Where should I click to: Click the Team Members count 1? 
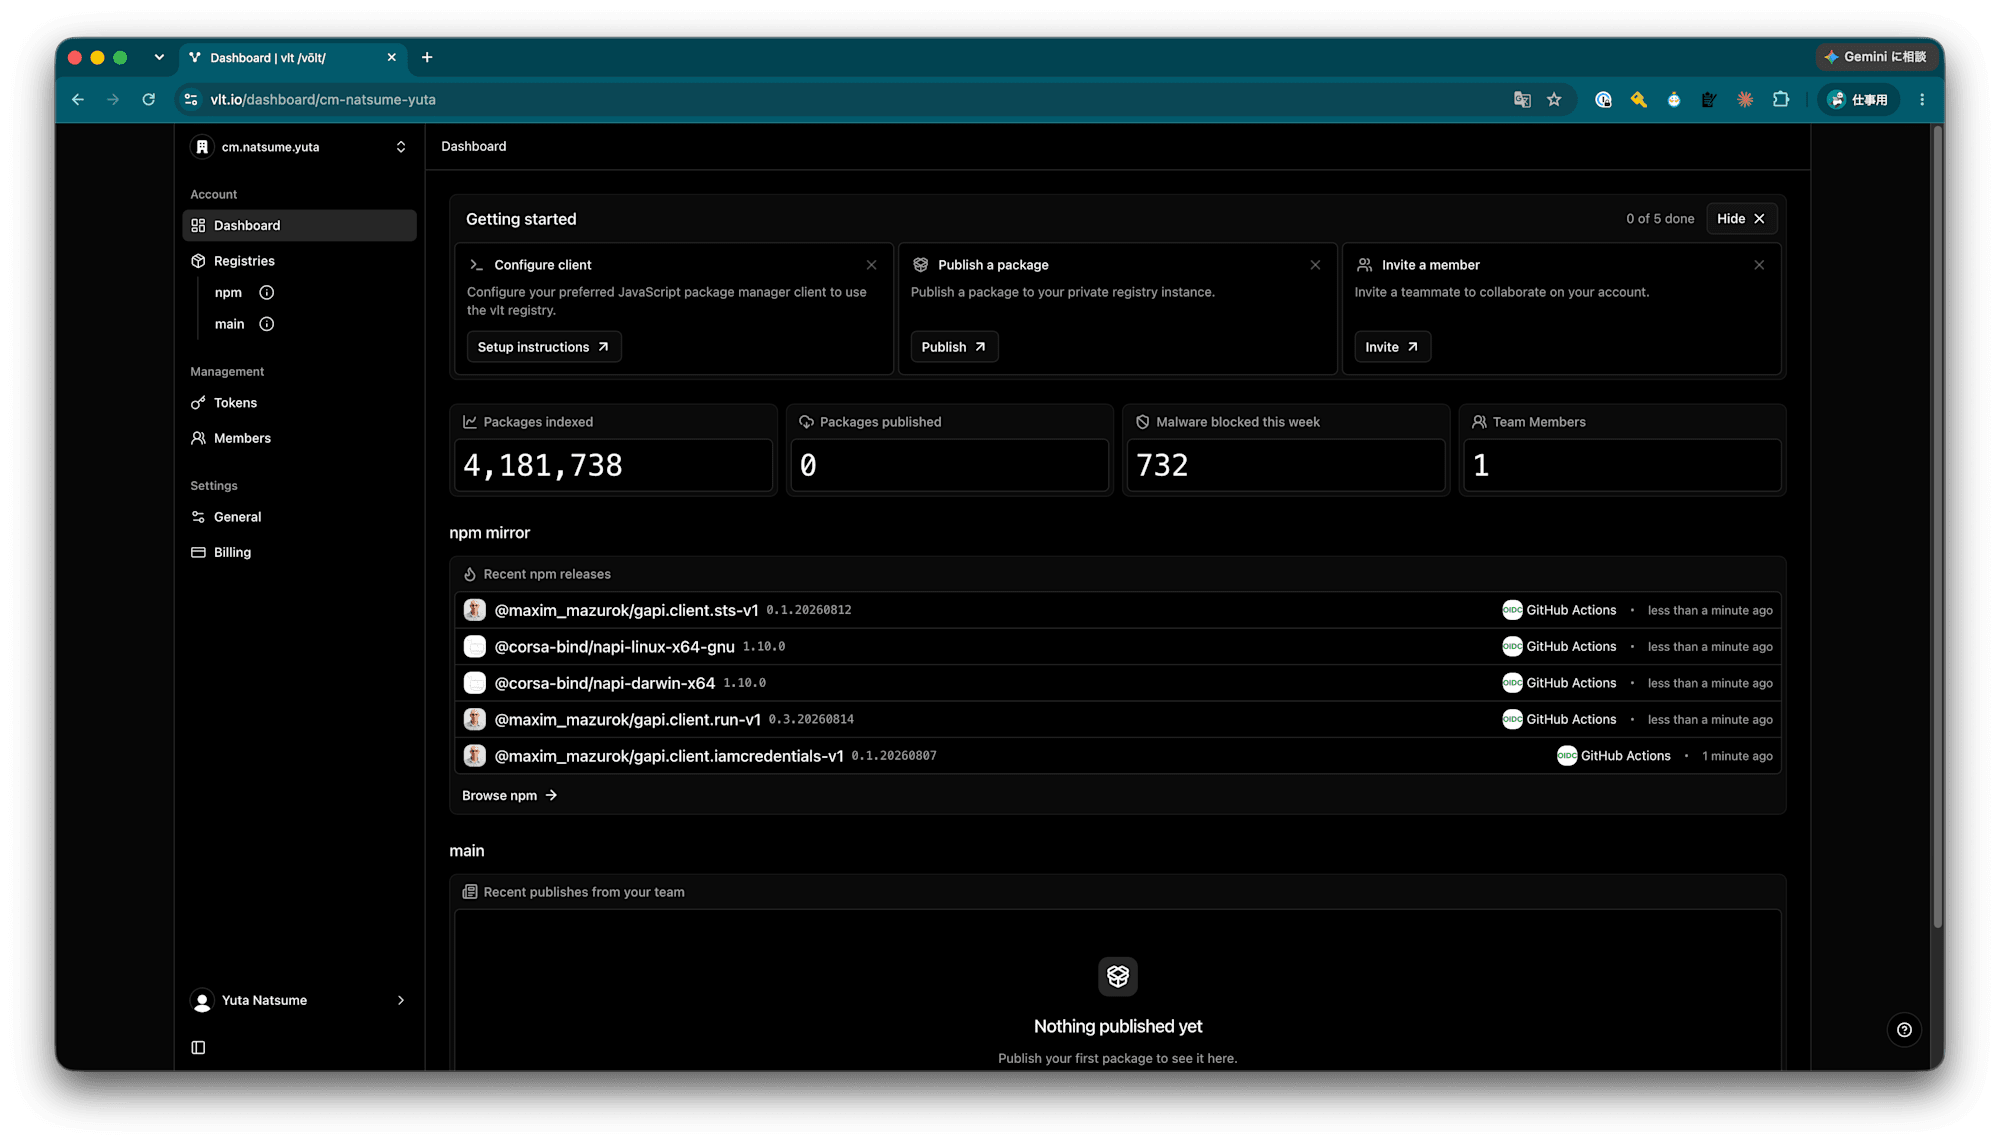(1481, 465)
